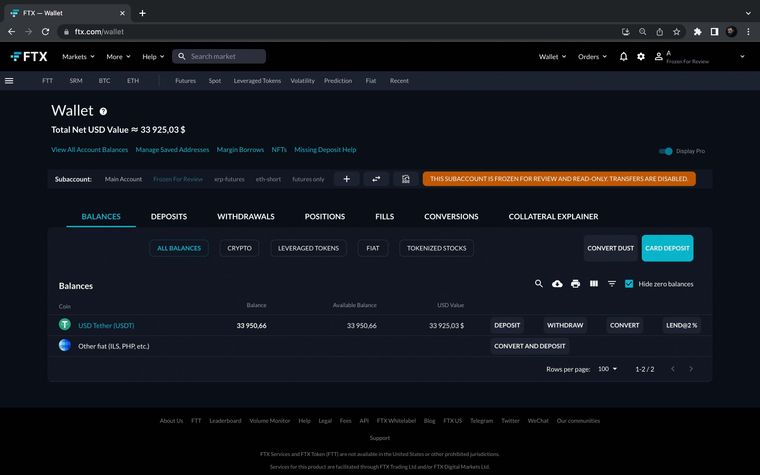Open the Orders header dropdown

tap(592, 57)
